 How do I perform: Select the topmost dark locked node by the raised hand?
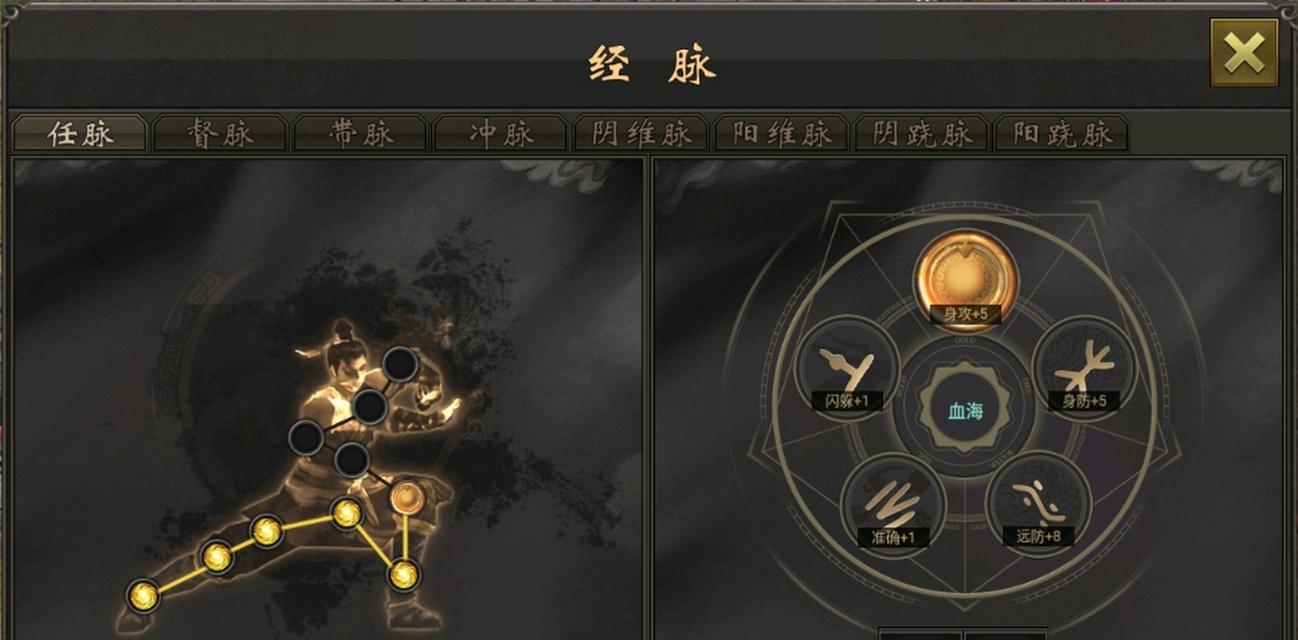point(400,365)
